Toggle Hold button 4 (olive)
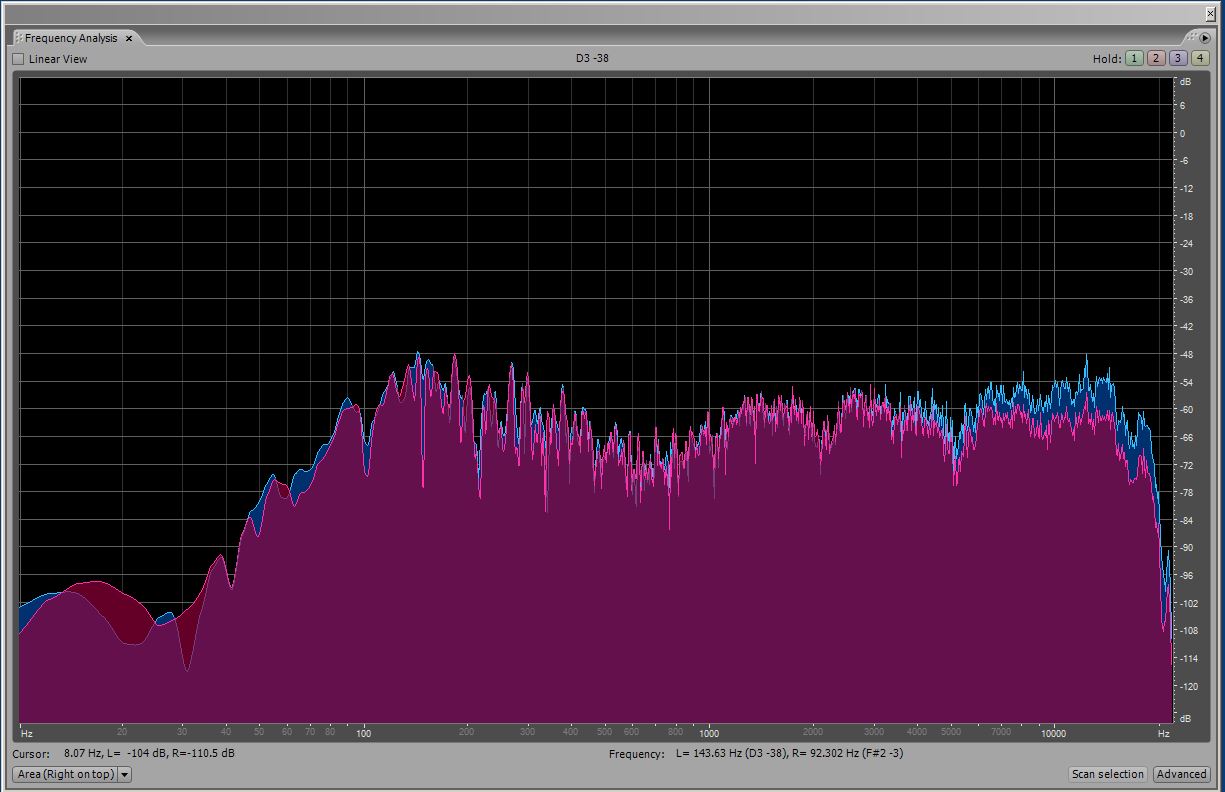The width and height of the screenshot is (1225, 792). click(x=1200, y=58)
